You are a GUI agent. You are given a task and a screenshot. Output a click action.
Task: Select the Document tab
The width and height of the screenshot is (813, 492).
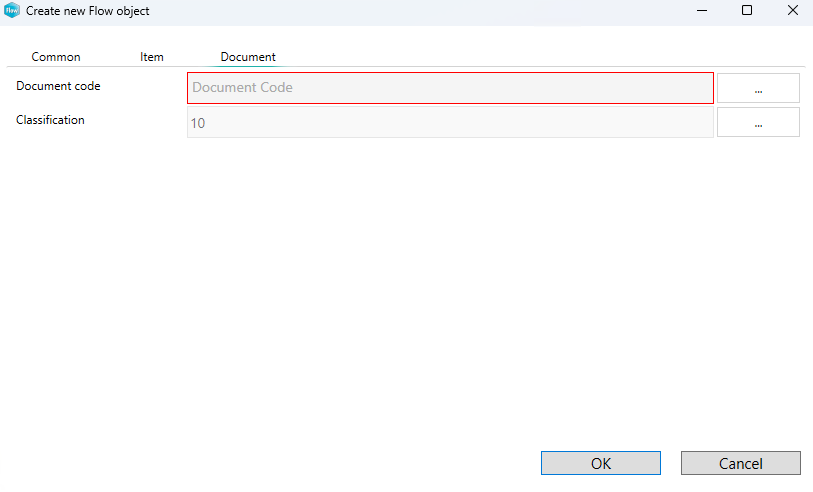[x=248, y=57]
